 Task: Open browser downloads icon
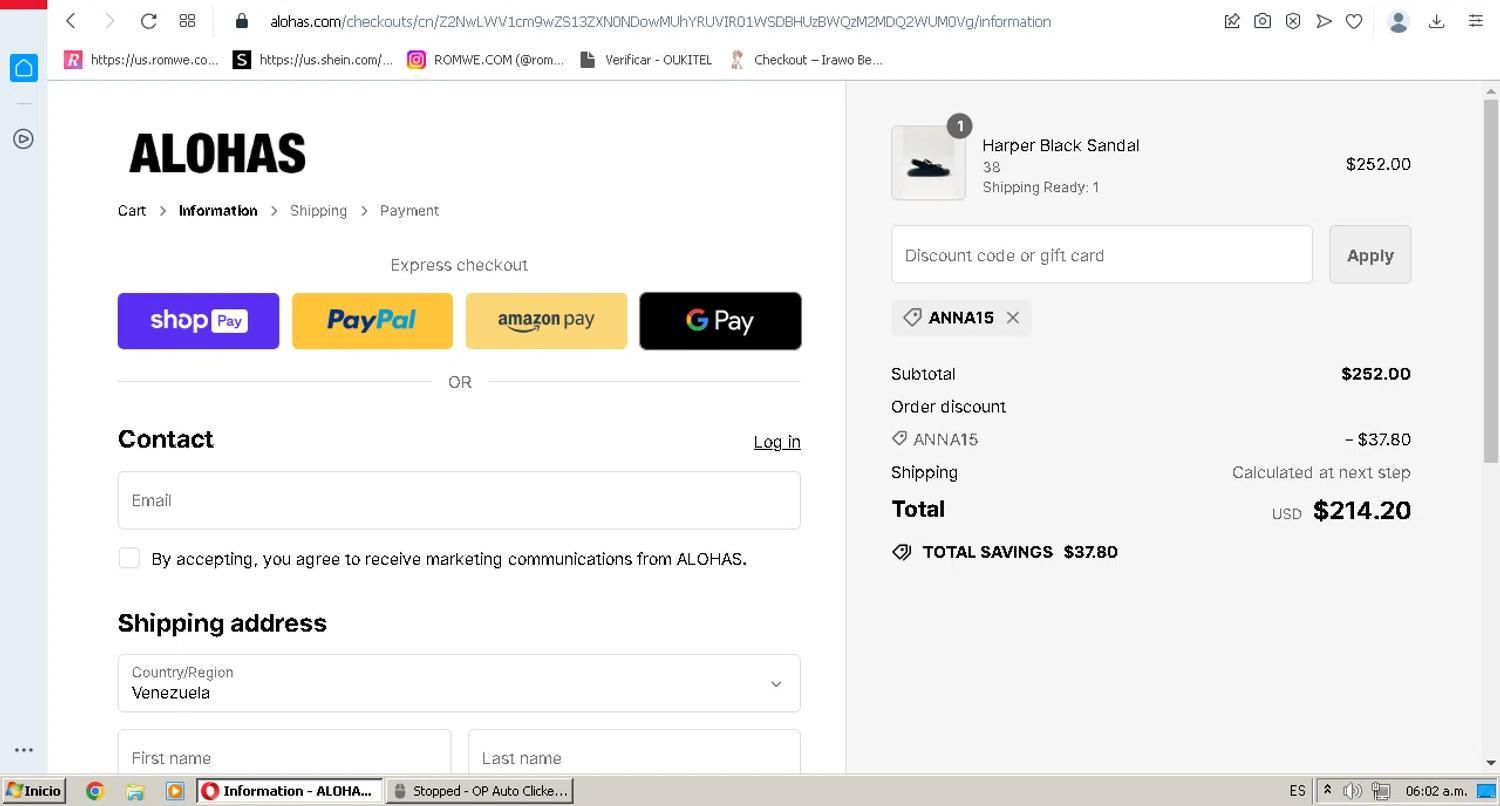tap(1437, 21)
